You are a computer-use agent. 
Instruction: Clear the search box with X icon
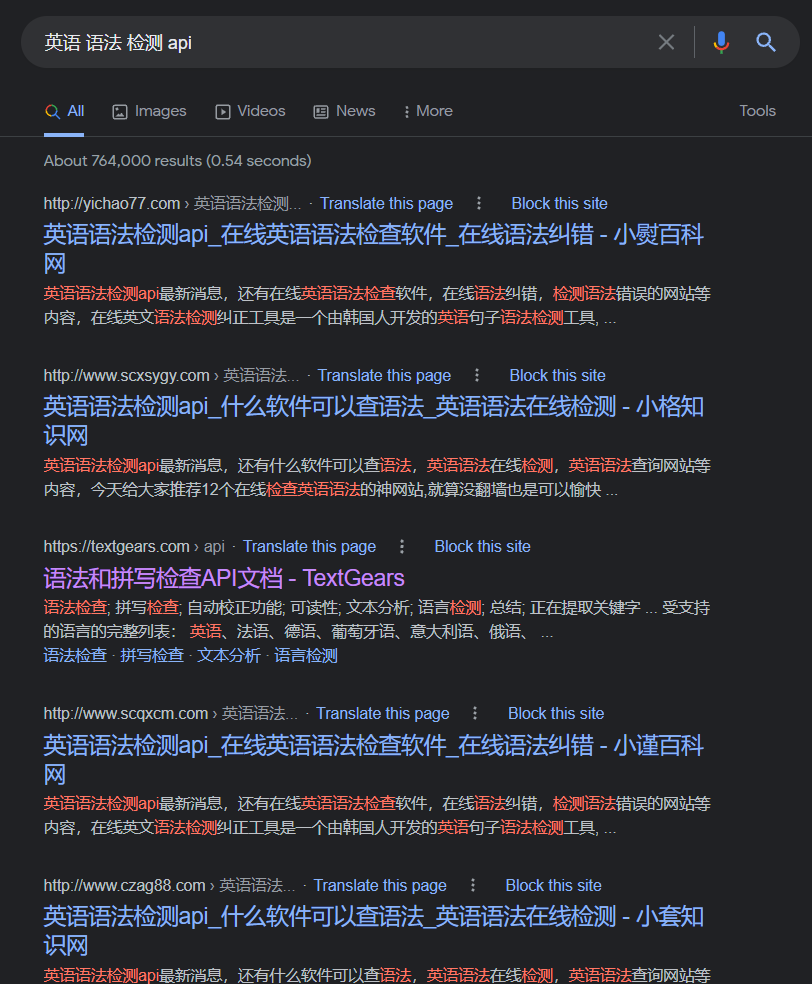(x=666, y=42)
